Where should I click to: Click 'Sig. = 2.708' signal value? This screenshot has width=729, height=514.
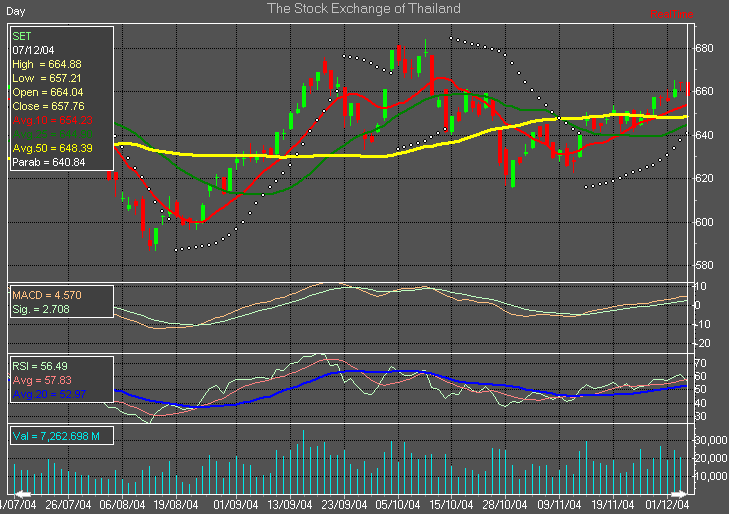pos(41,309)
